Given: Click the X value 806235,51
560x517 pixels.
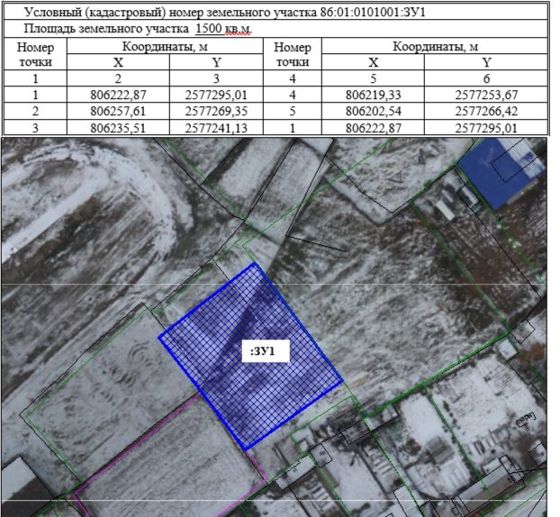Looking at the screenshot, I should [x=118, y=128].
